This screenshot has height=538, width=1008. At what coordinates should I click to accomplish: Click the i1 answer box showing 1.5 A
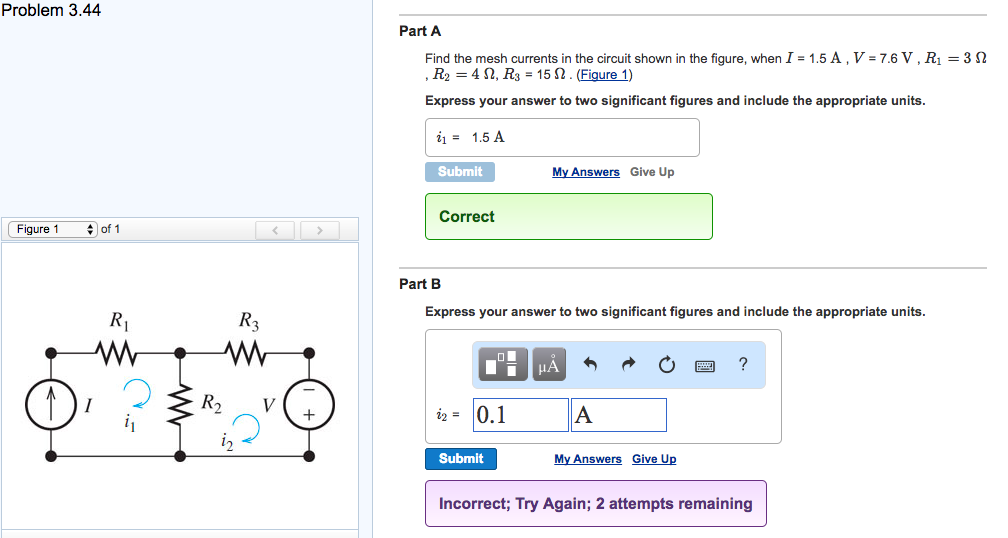coord(562,138)
